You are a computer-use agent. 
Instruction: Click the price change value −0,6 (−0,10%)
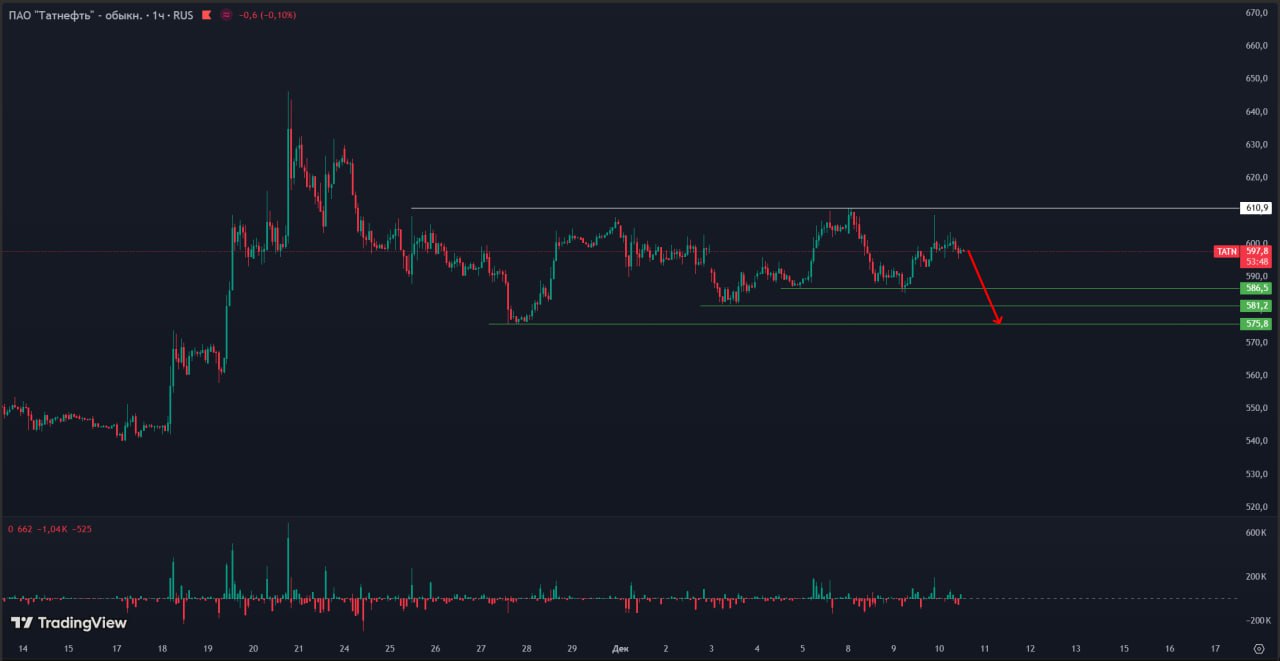[267, 15]
